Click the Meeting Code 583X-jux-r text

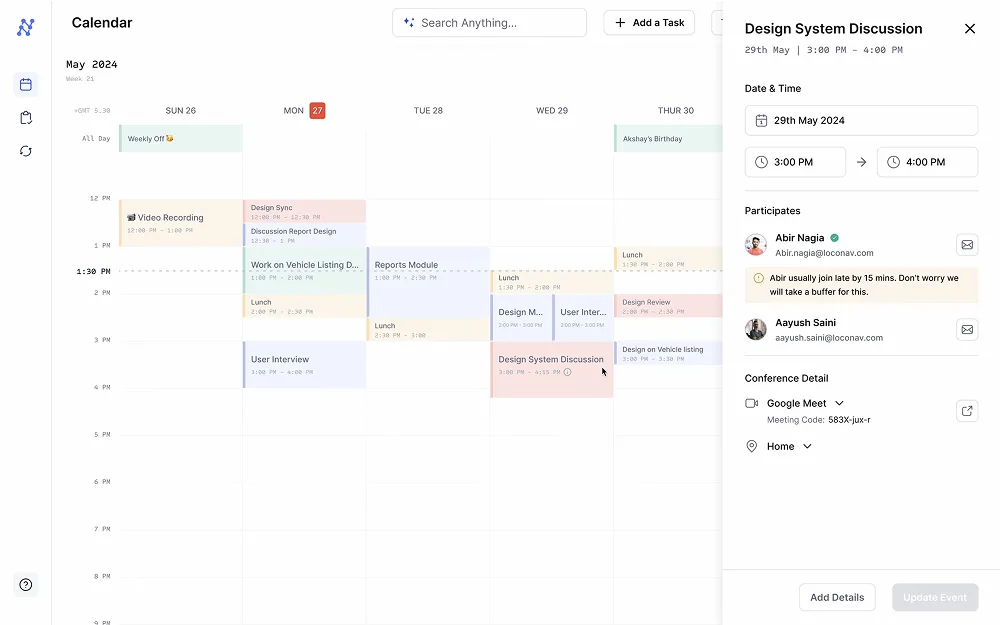[818, 420]
